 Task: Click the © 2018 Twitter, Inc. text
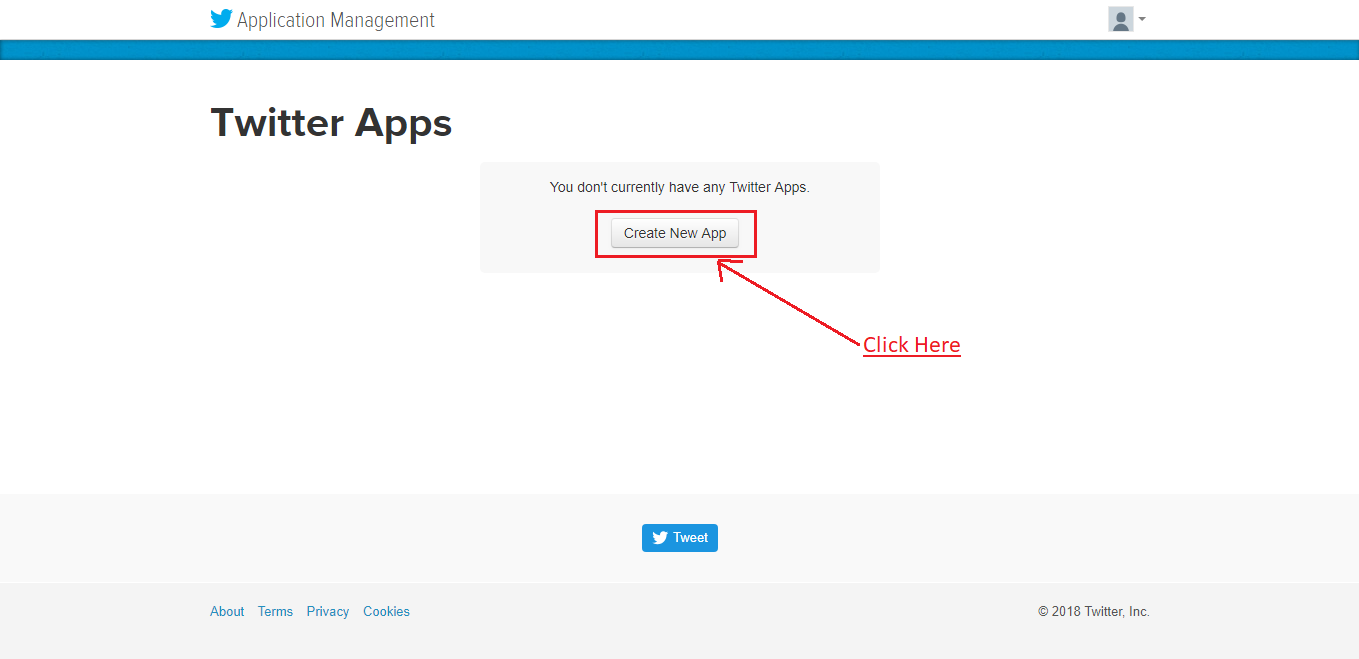point(1094,612)
